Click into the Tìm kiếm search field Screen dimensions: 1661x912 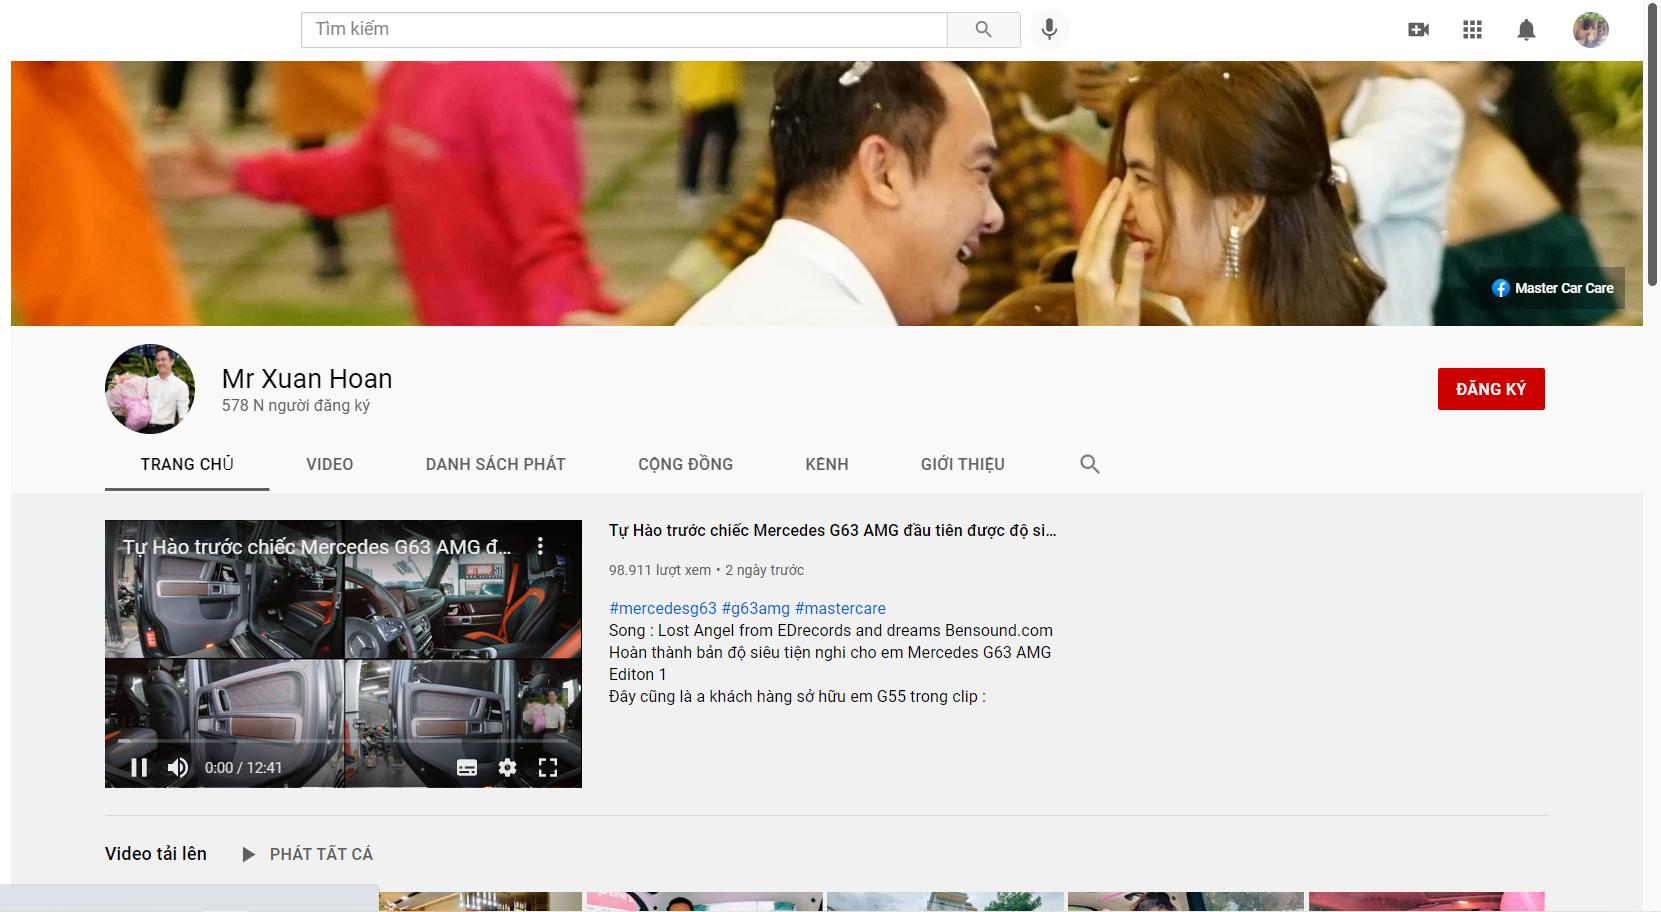624,30
